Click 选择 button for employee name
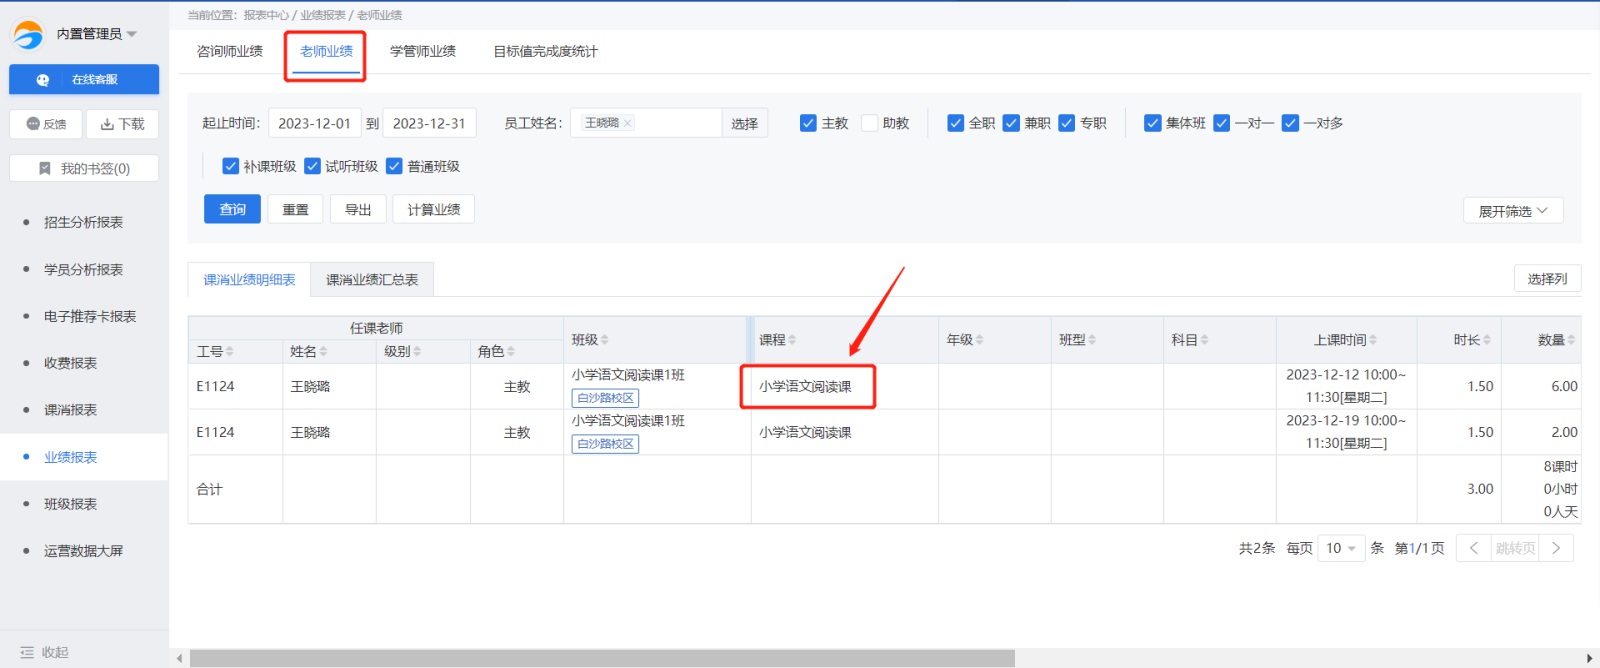This screenshot has width=1600, height=668. coord(744,123)
